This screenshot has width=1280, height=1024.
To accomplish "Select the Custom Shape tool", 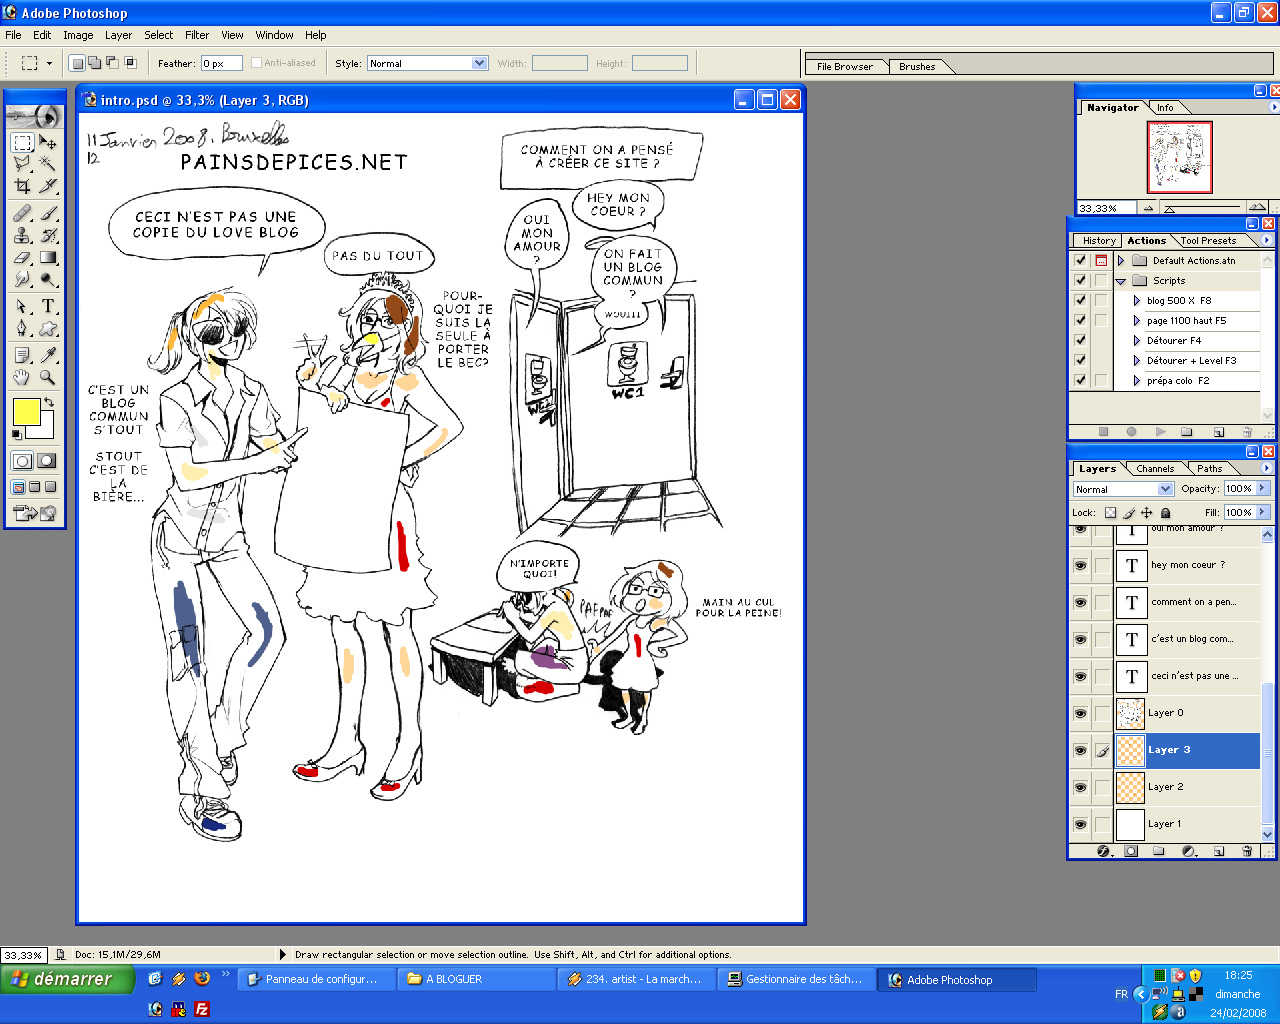I will 47,328.
